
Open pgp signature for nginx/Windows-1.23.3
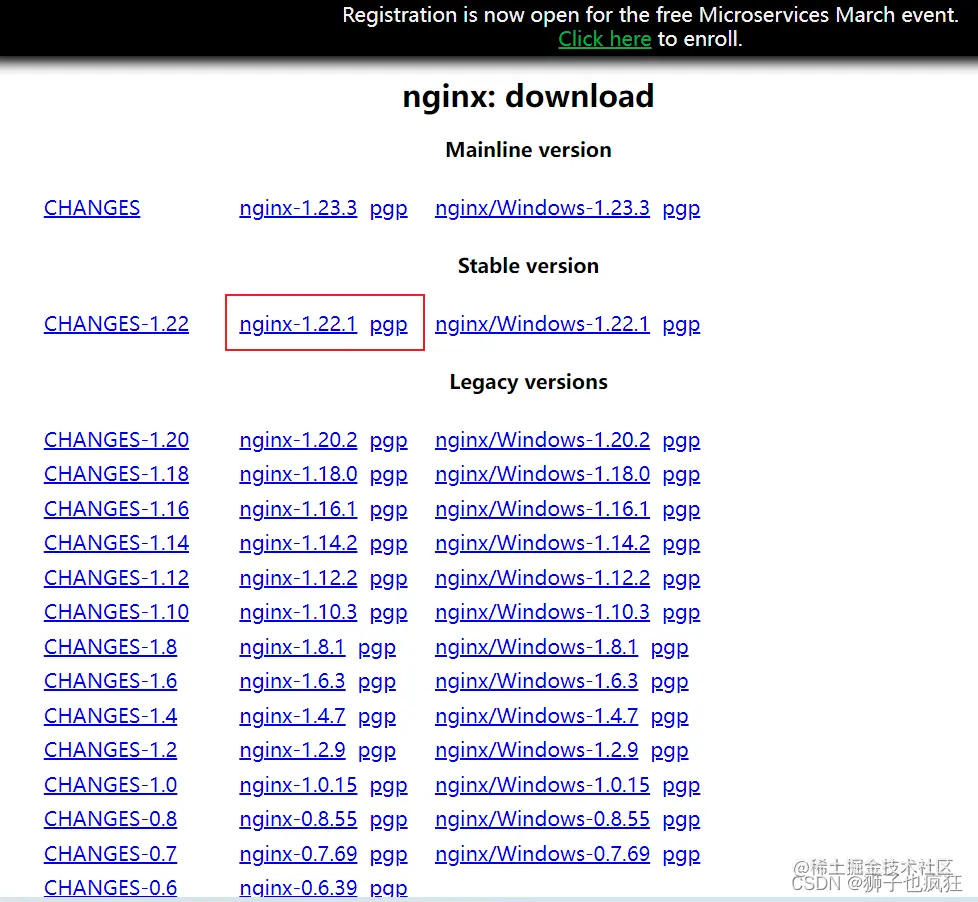[x=681, y=209]
